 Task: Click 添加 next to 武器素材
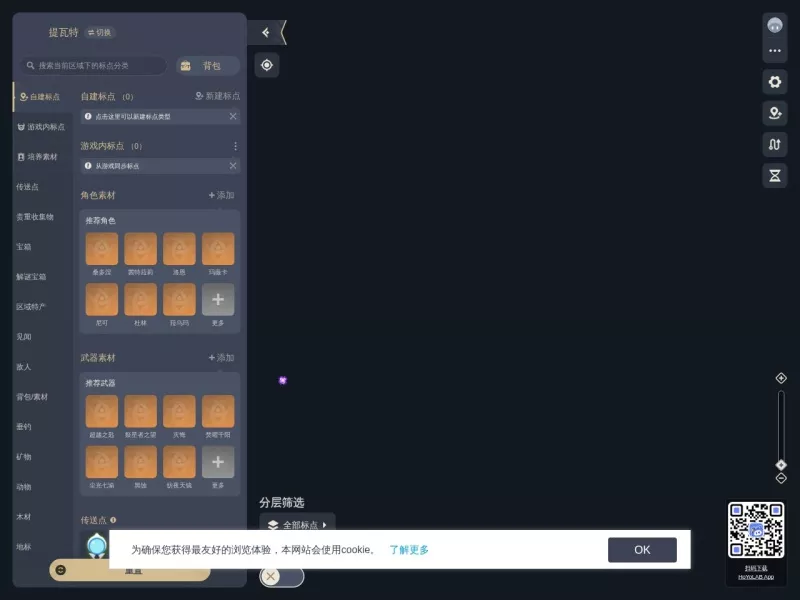(221, 358)
